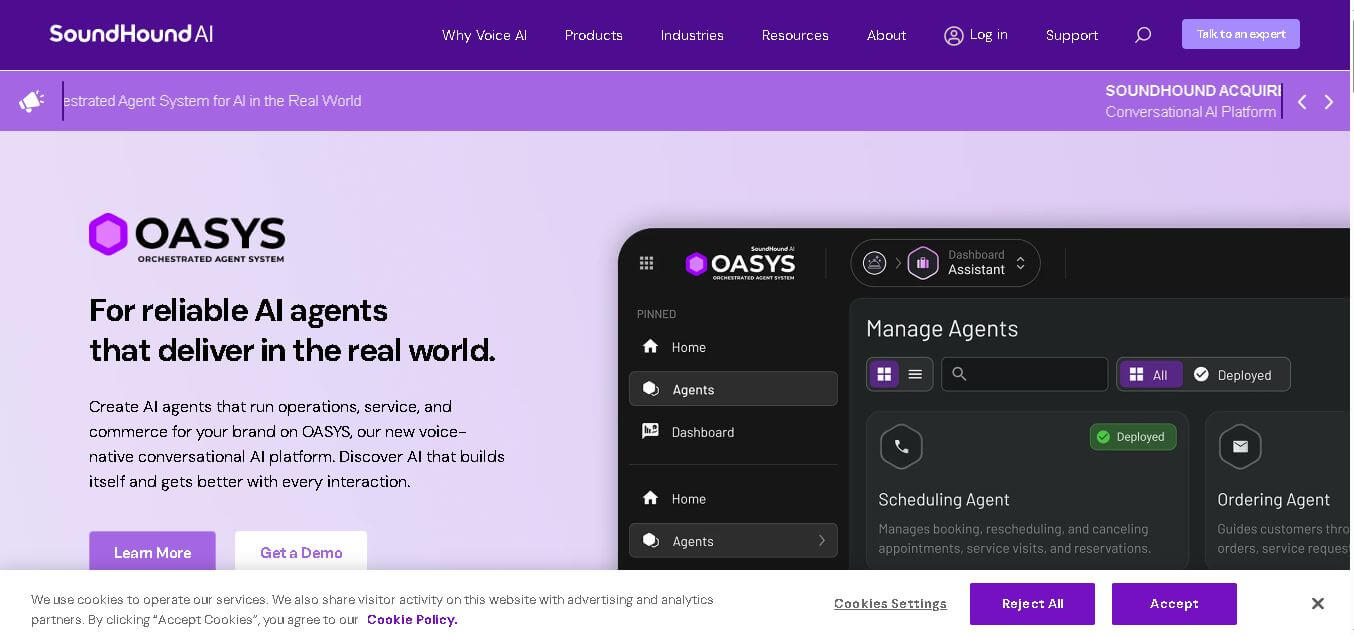Open the Ordering Agent card title
1354x636 pixels.
(x=1273, y=499)
